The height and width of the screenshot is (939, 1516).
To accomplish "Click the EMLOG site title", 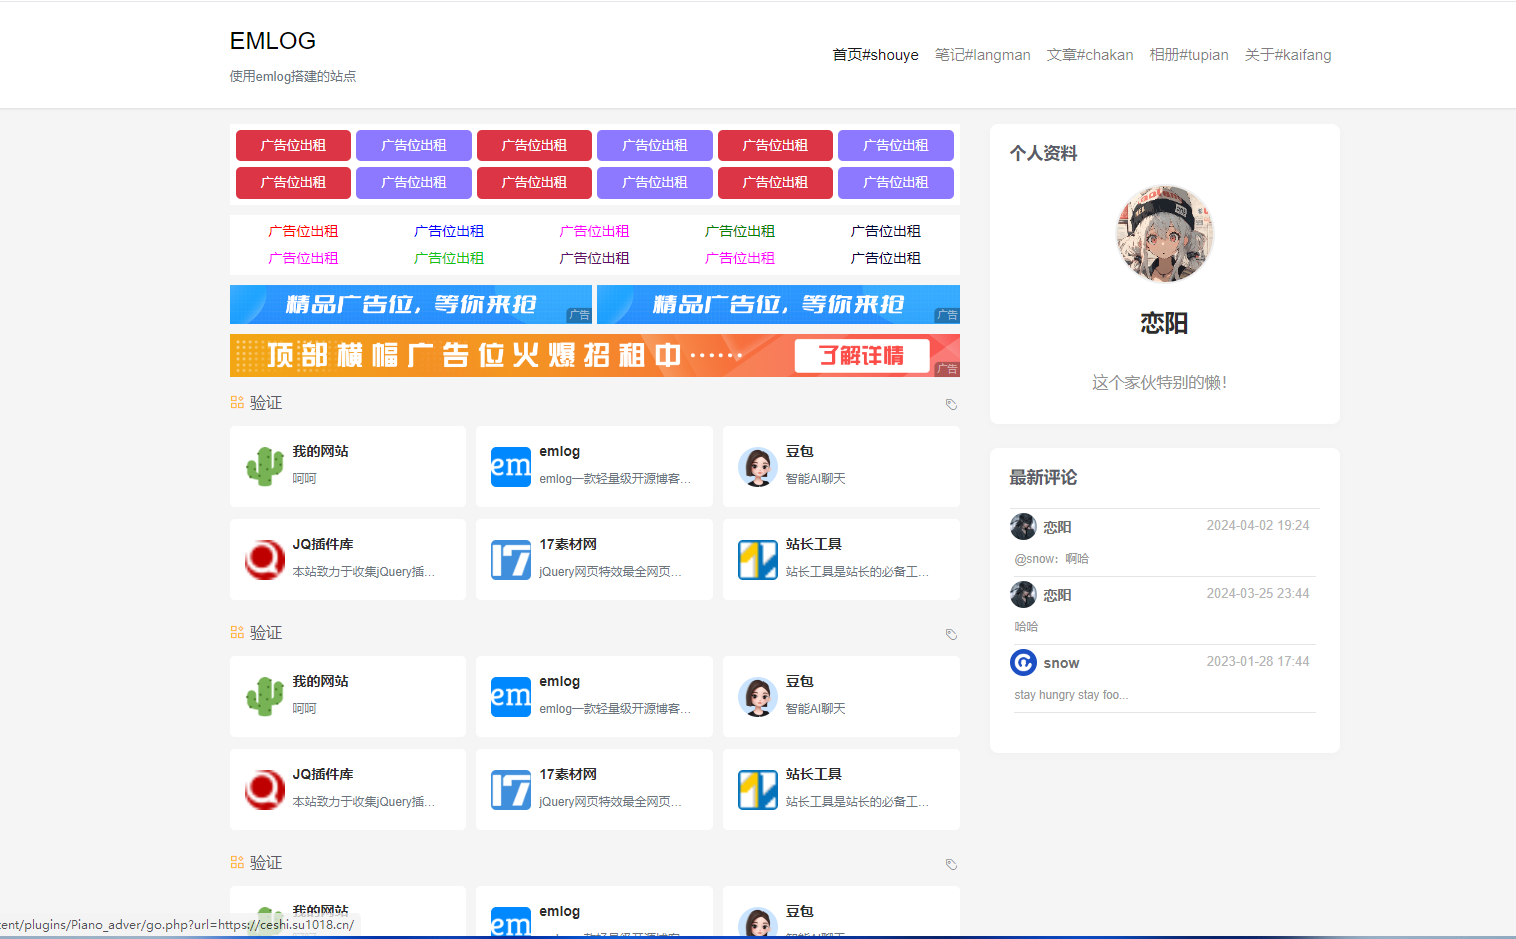I will tap(272, 41).
